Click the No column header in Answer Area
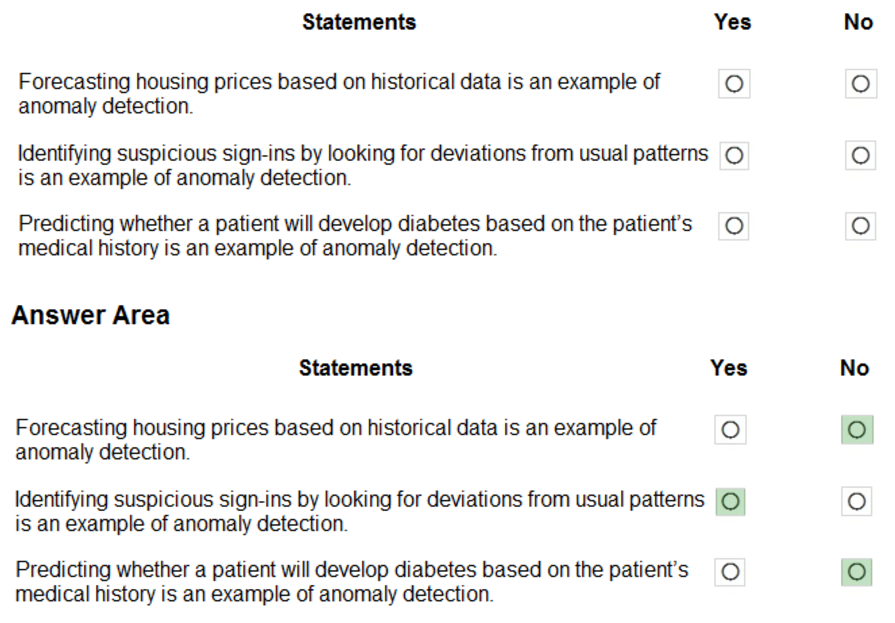The image size is (895, 623). 854,368
